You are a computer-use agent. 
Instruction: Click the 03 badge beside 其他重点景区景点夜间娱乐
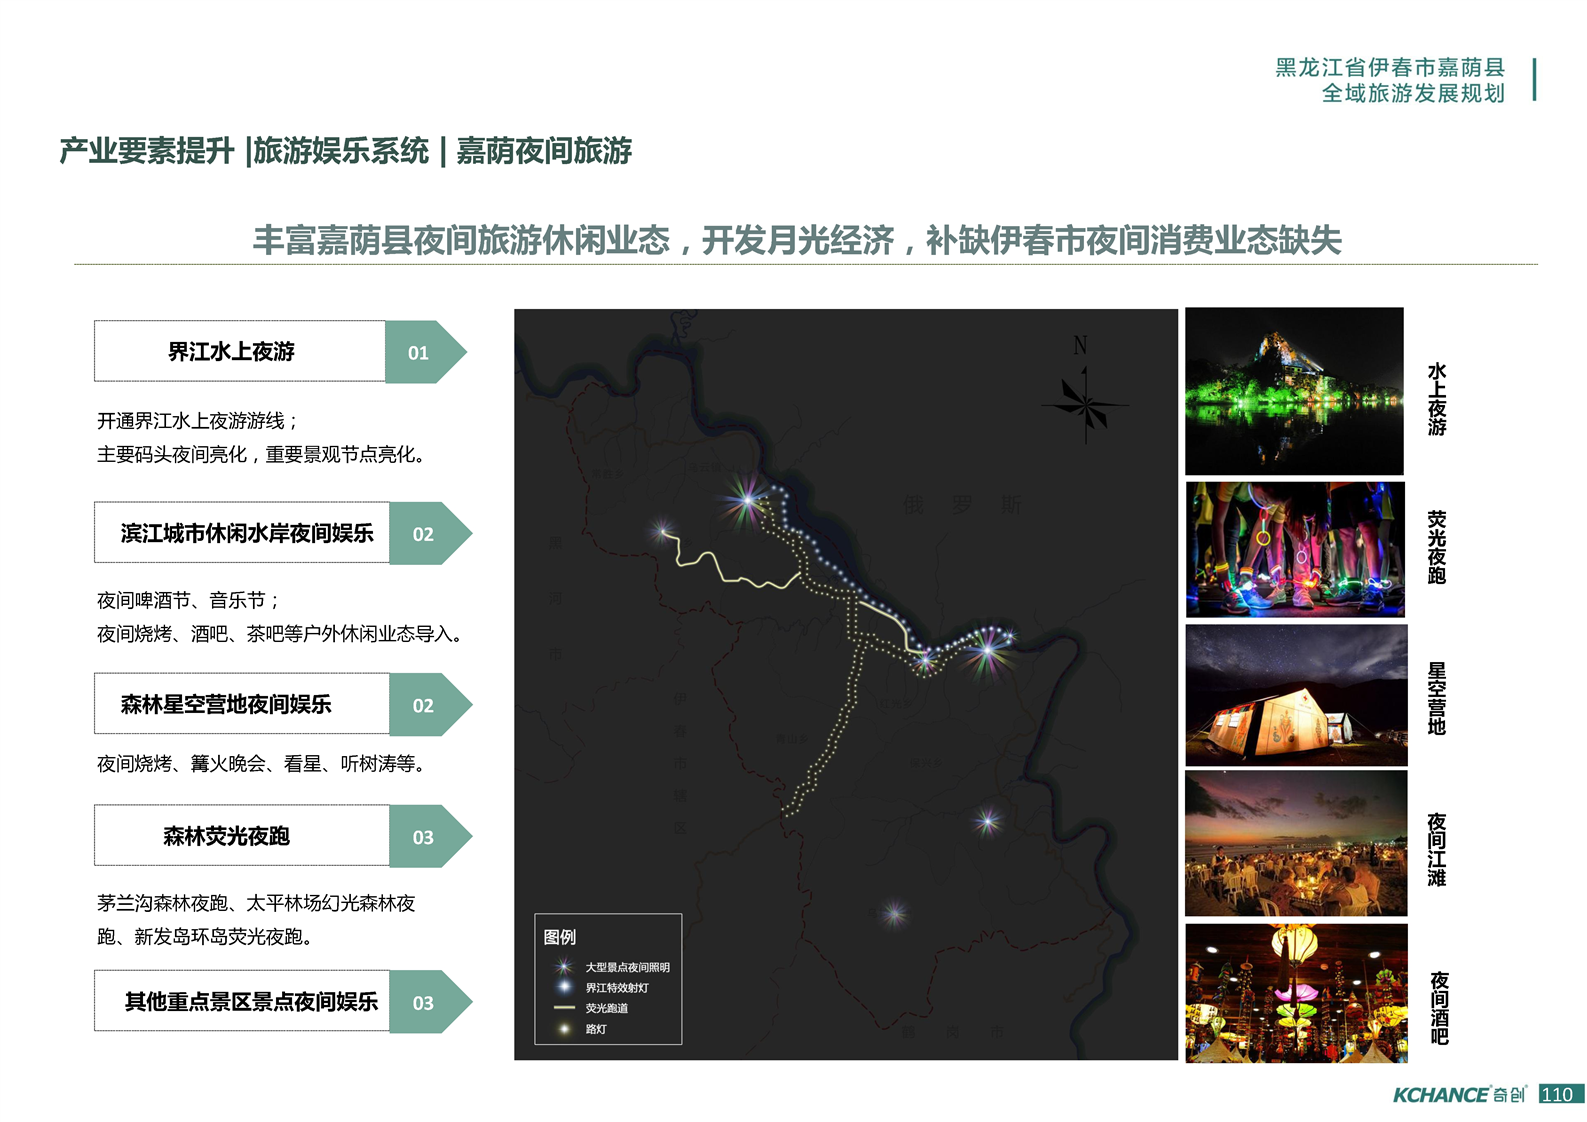pyautogui.click(x=430, y=1002)
